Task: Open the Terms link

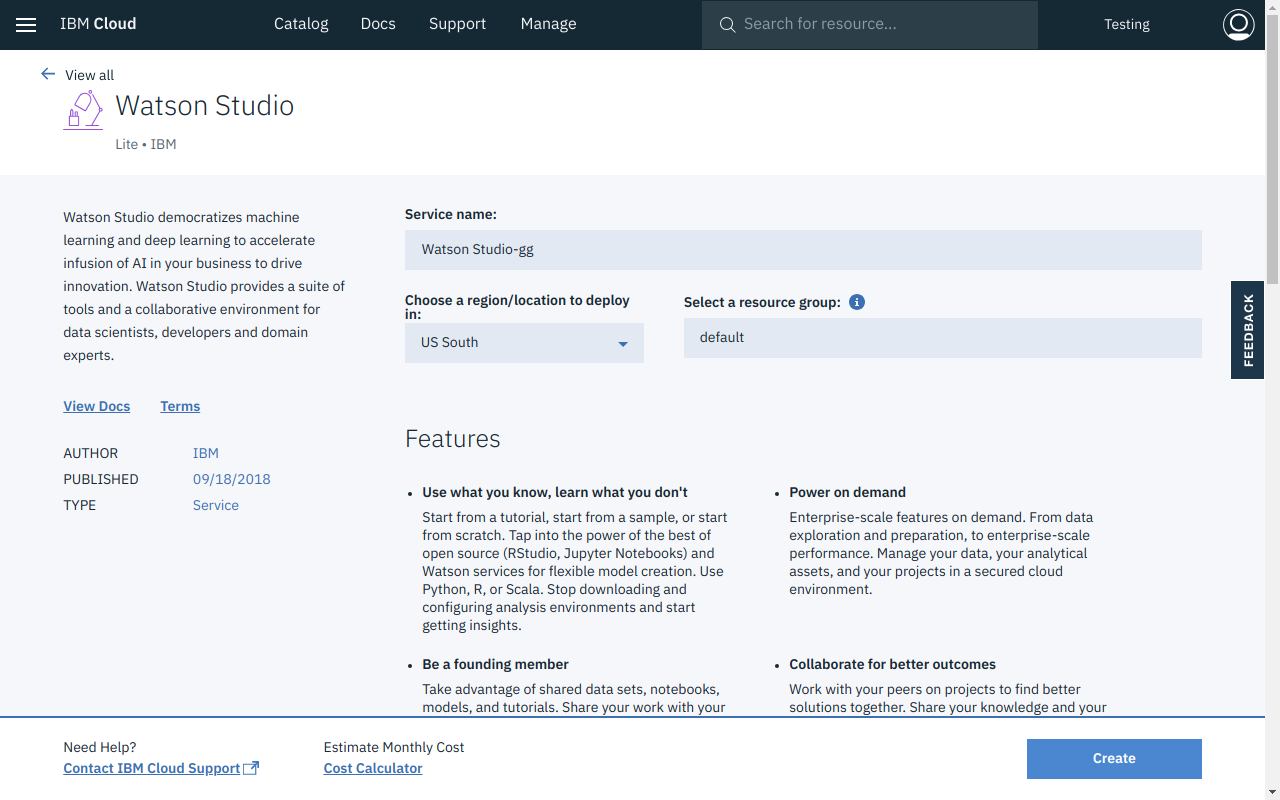Action: pos(180,406)
